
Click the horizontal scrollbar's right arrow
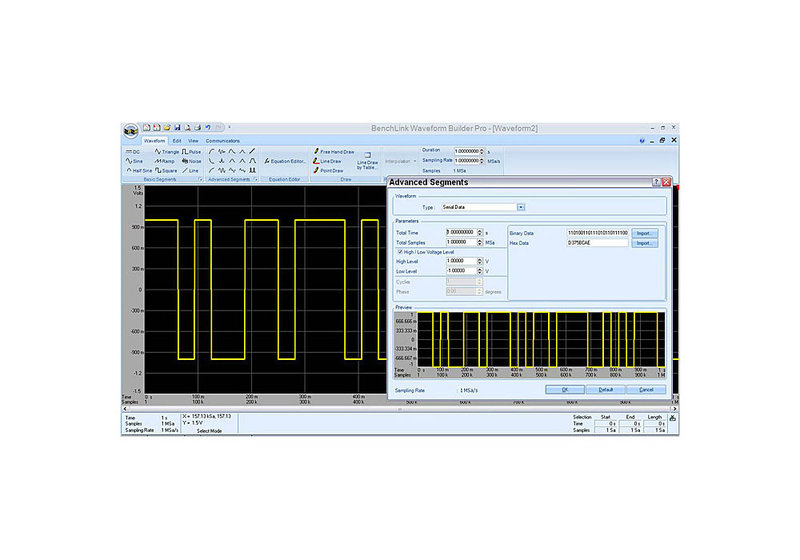674,409
